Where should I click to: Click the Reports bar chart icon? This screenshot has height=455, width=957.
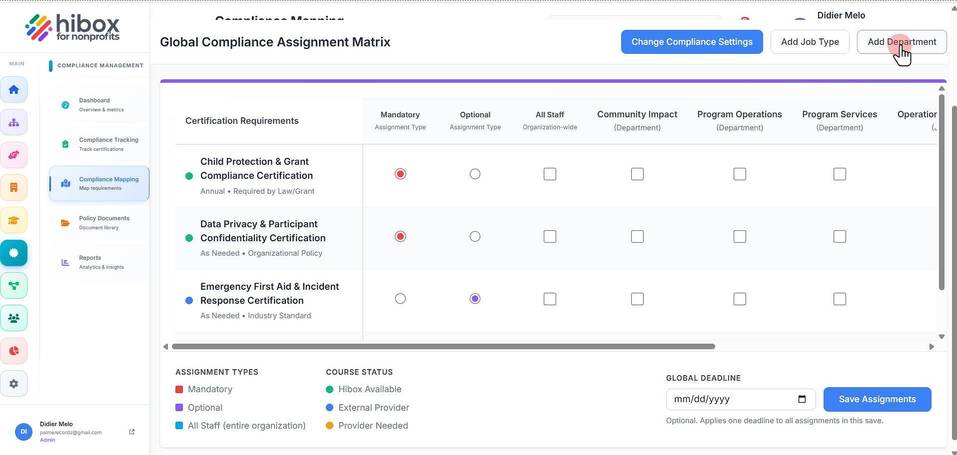(65, 262)
